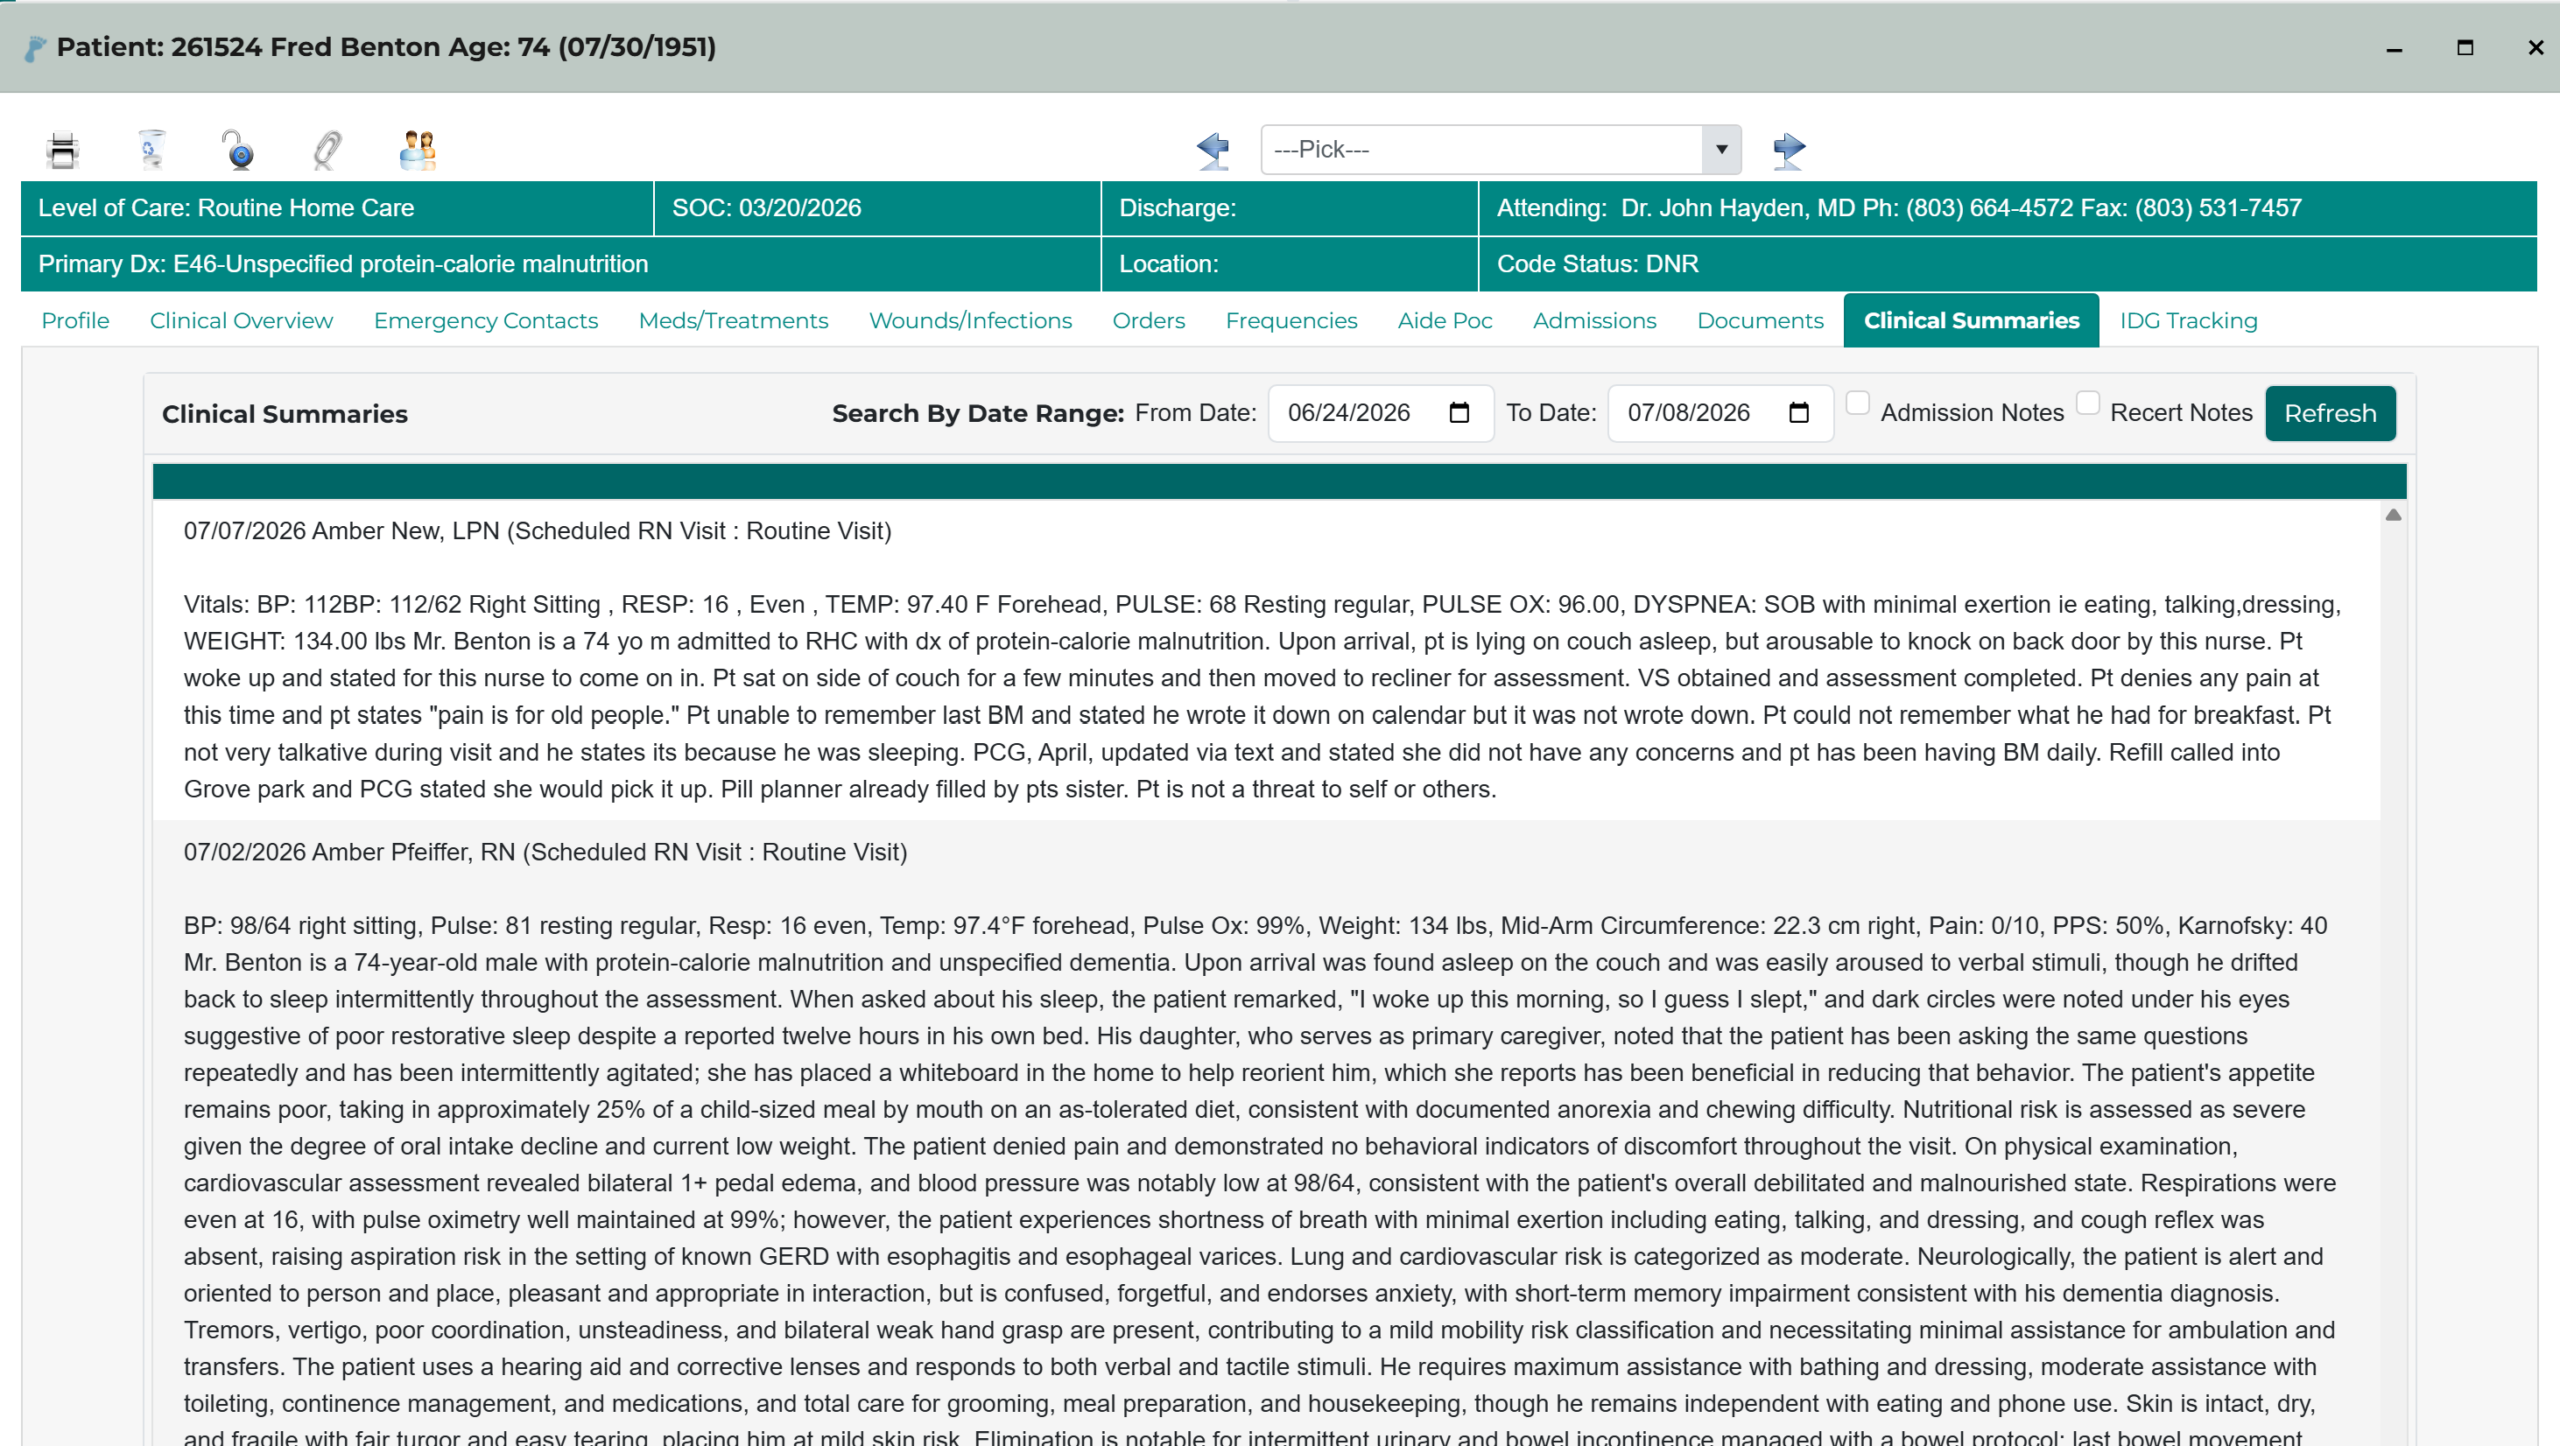Click the Refresh button

coord(2330,413)
